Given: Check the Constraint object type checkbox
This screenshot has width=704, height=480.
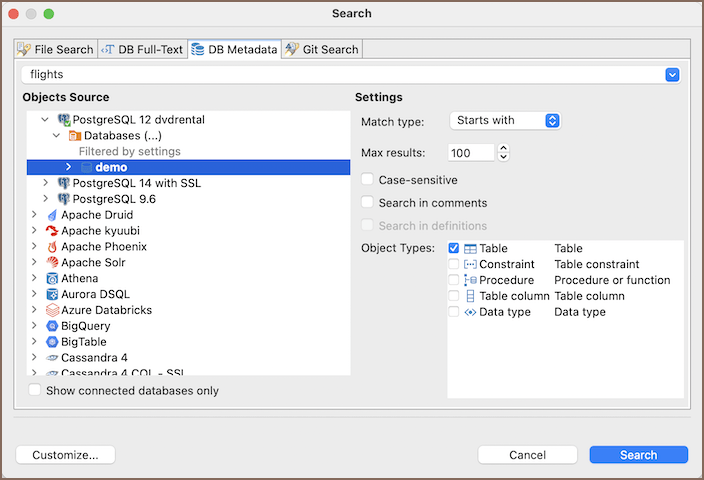Looking at the screenshot, I should pyautogui.click(x=454, y=264).
